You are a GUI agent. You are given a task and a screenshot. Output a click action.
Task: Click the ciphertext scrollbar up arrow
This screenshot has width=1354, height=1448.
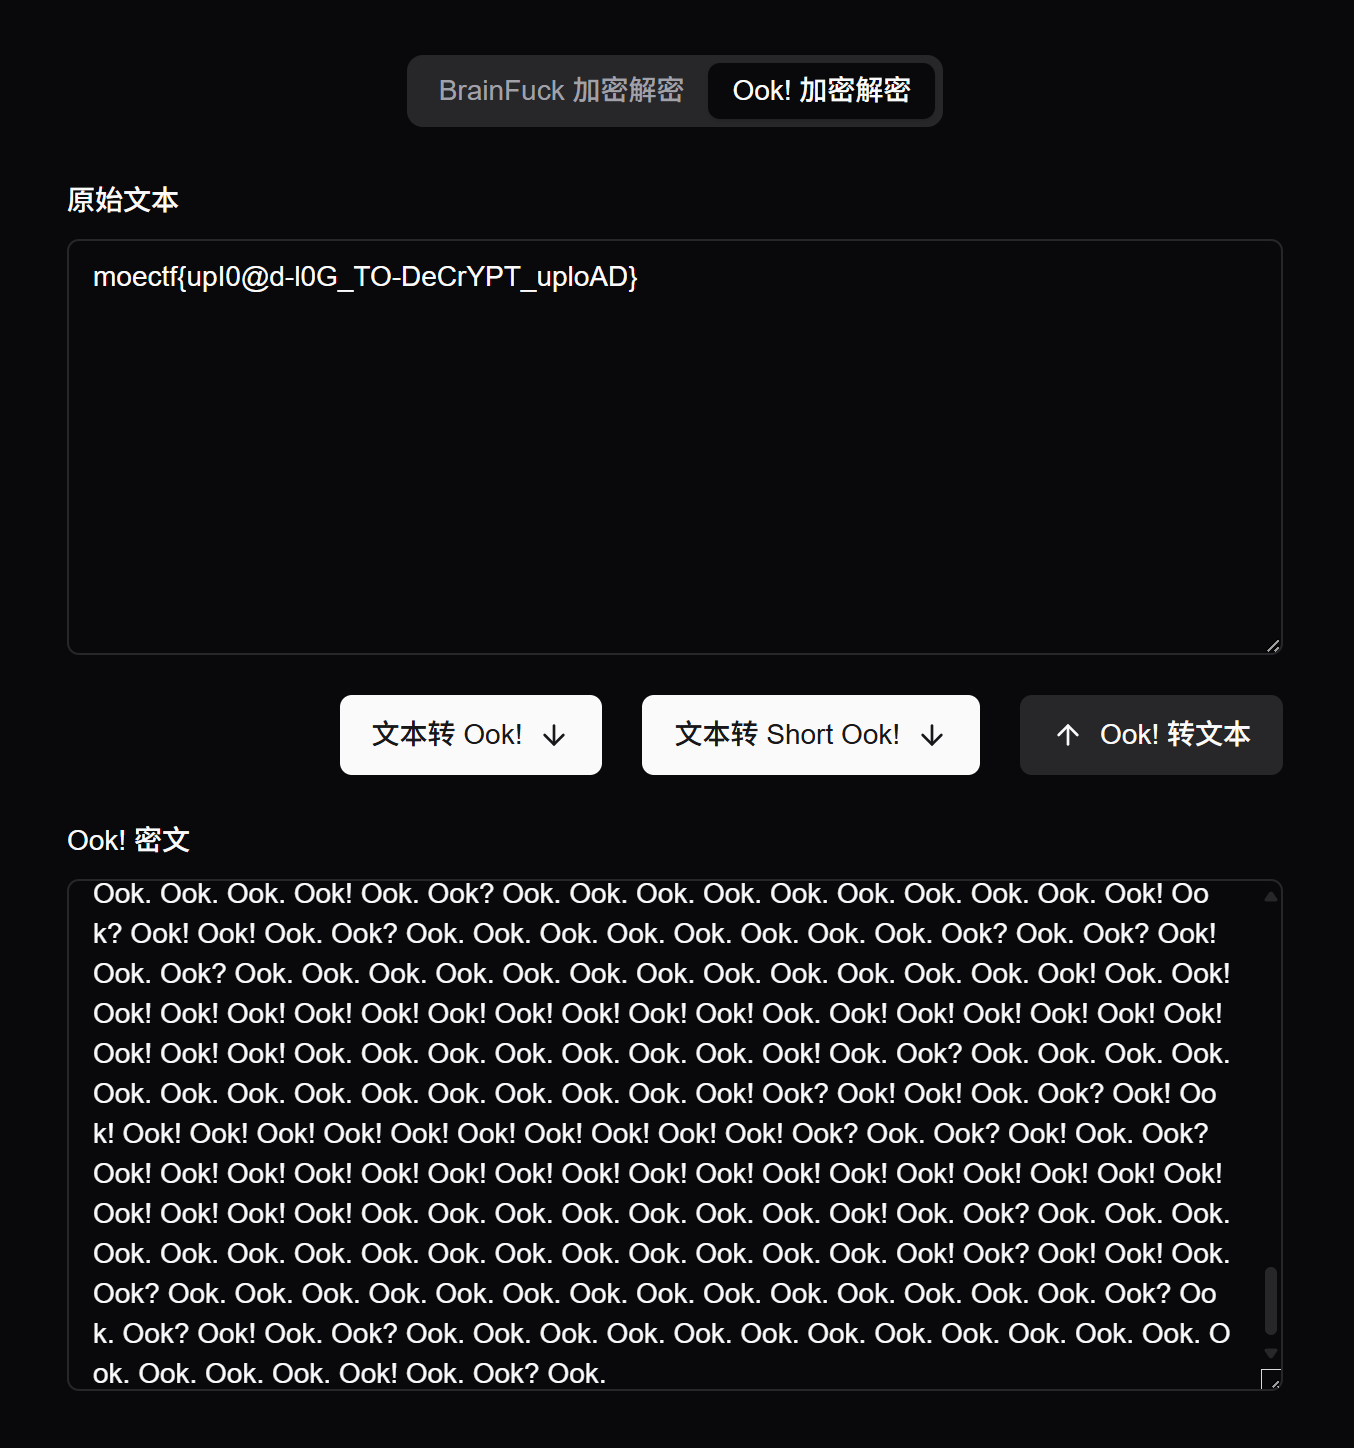(1271, 897)
